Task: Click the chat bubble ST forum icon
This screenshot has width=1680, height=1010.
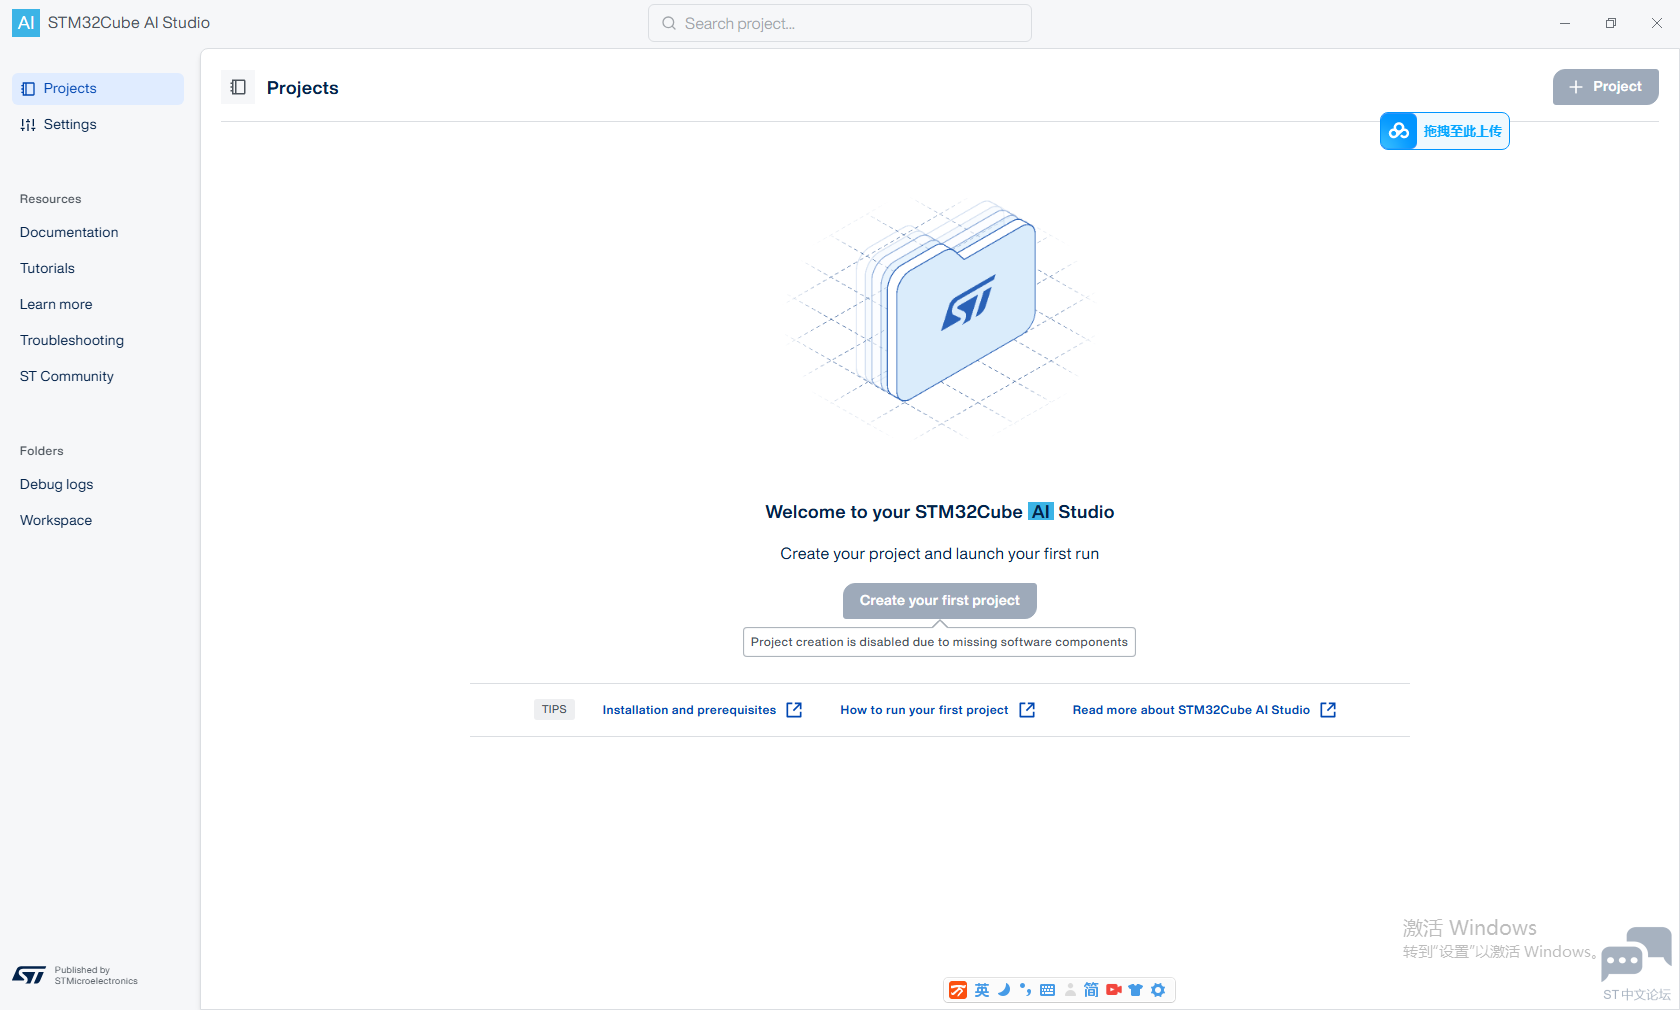Action: coord(1636,955)
